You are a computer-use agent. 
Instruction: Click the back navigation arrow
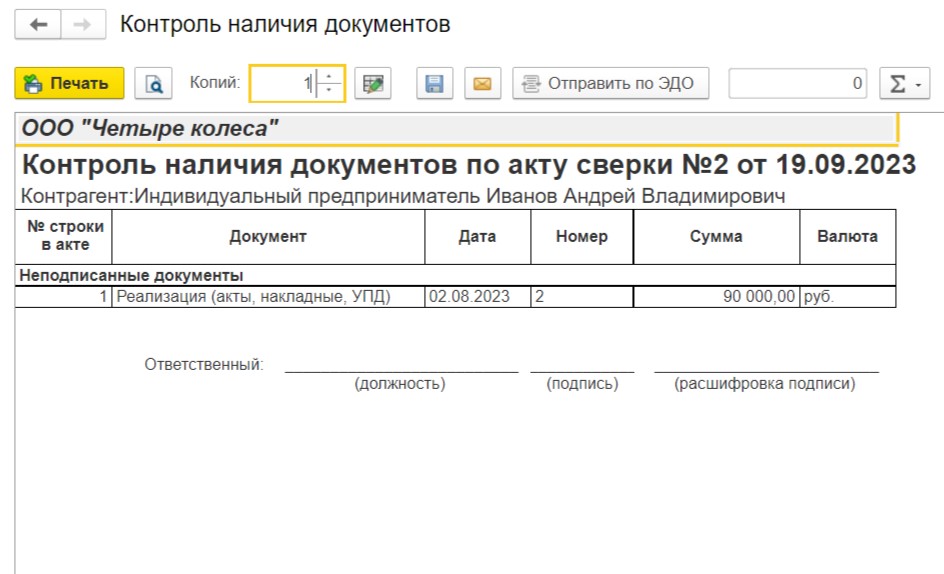(39, 25)
